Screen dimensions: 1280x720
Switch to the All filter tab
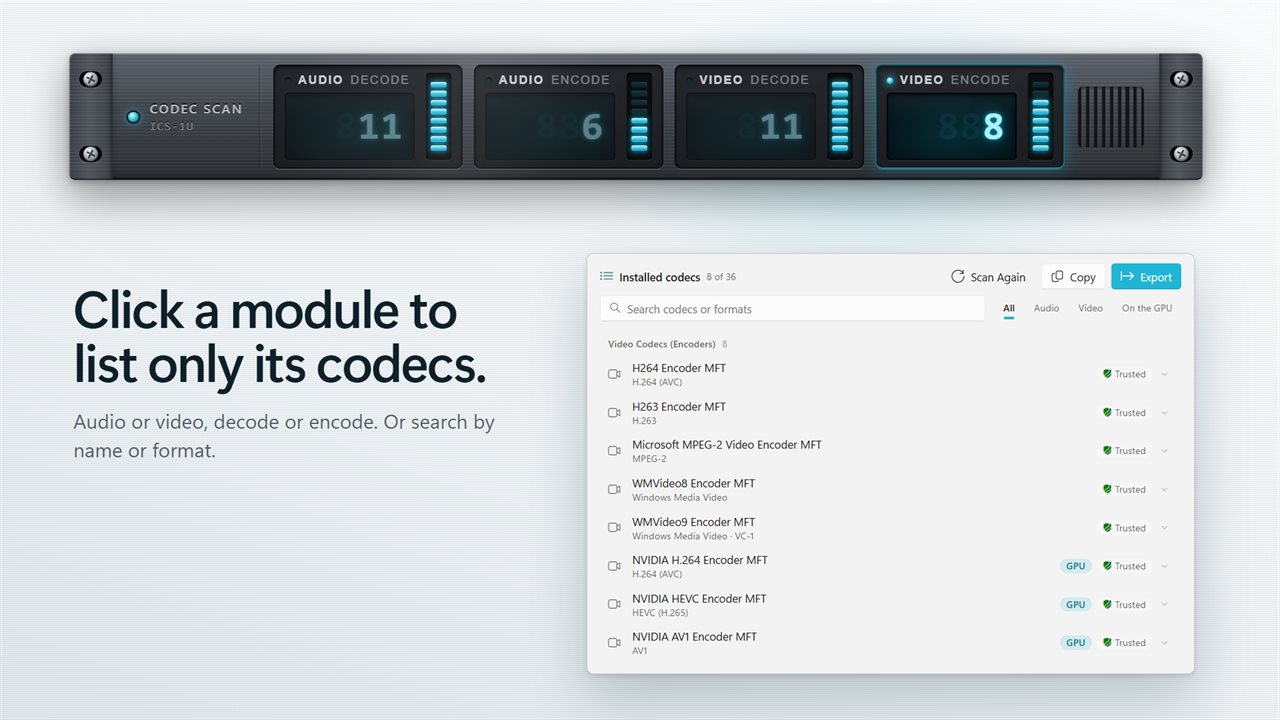[1009, 308]
